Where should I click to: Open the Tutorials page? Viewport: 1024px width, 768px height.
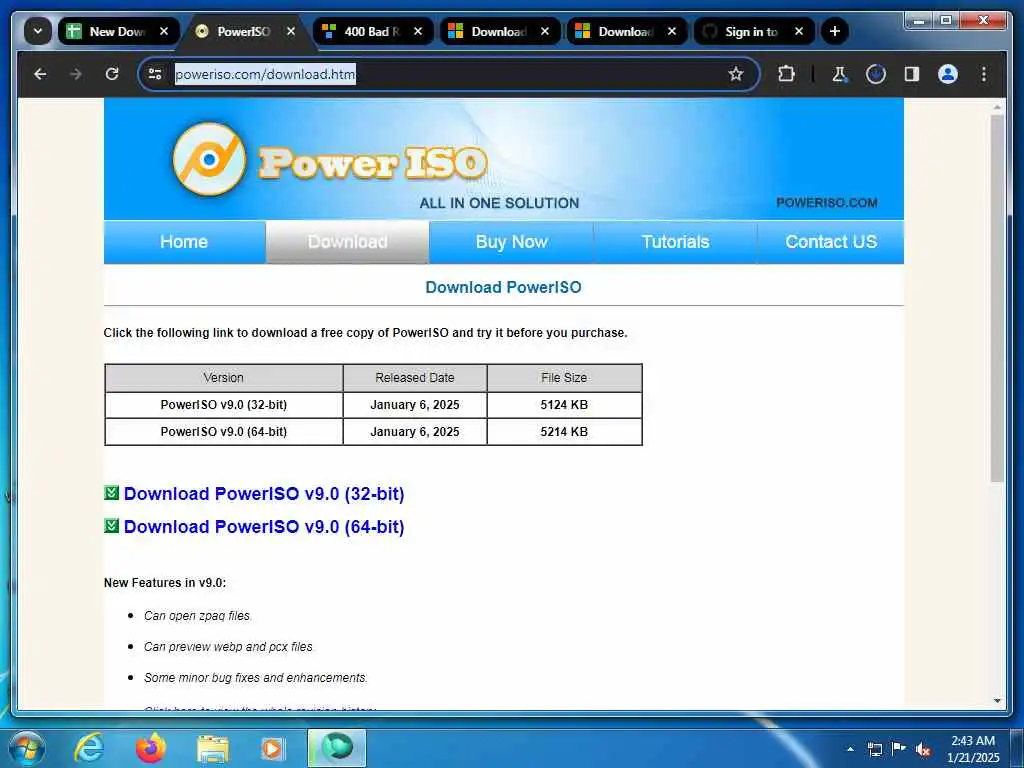pos(675,242)
